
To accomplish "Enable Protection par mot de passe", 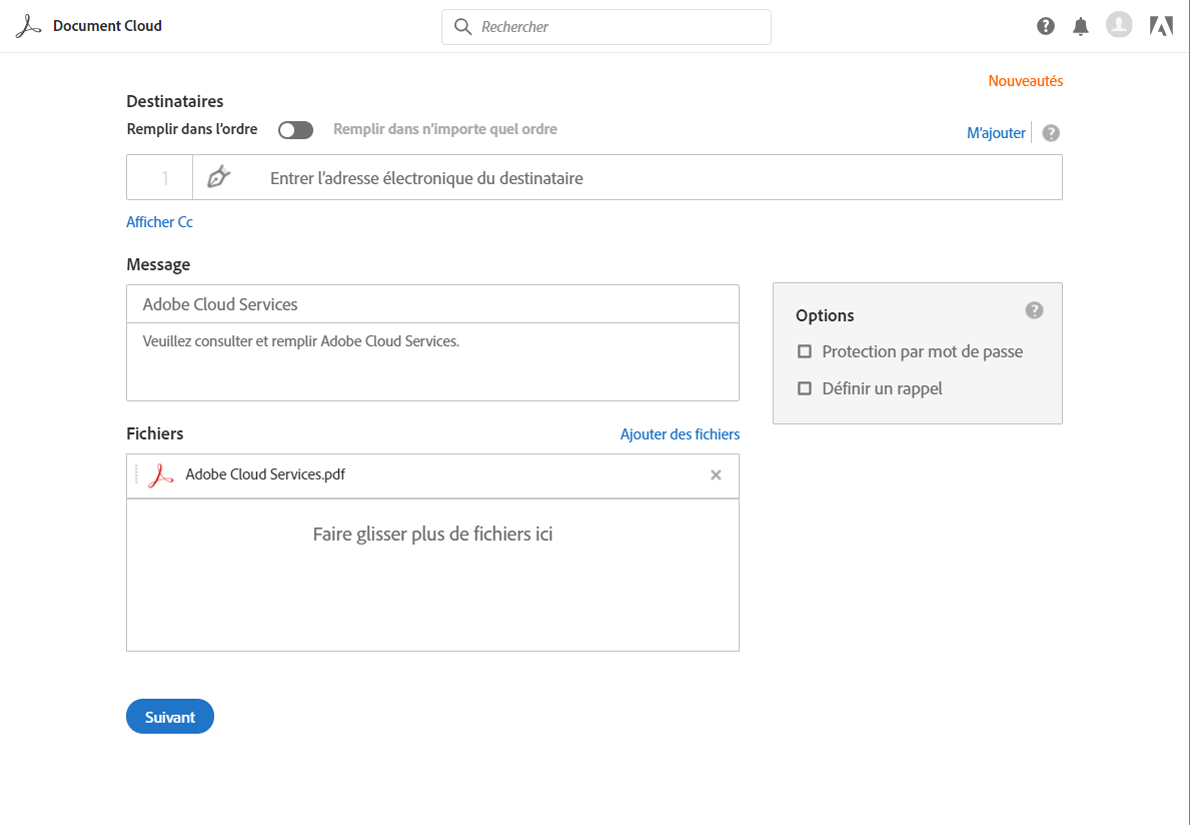I will (804, 352).
